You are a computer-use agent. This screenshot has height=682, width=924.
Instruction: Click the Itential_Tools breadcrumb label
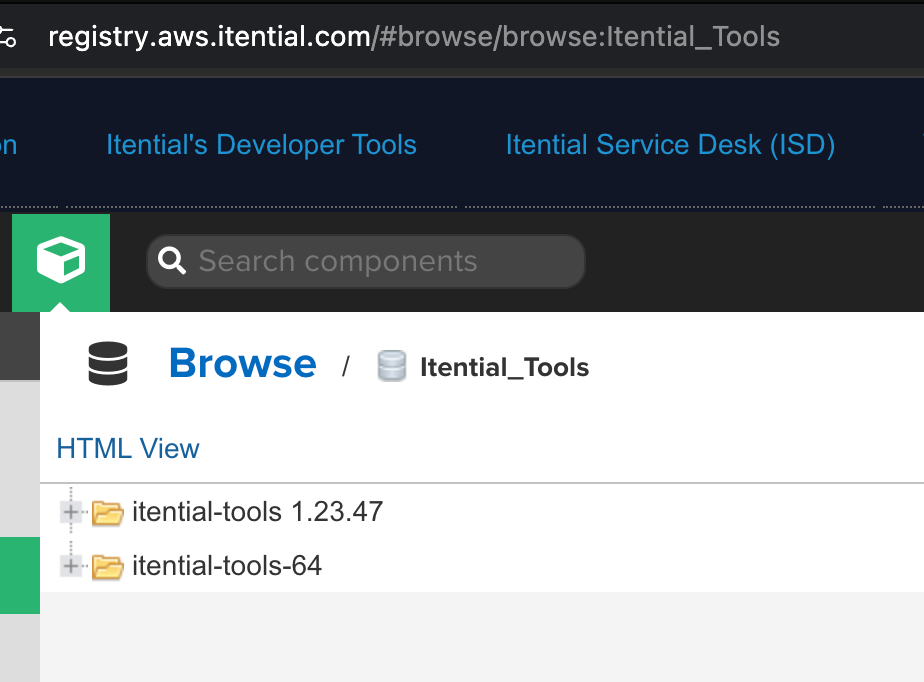[x=504, y=367]
